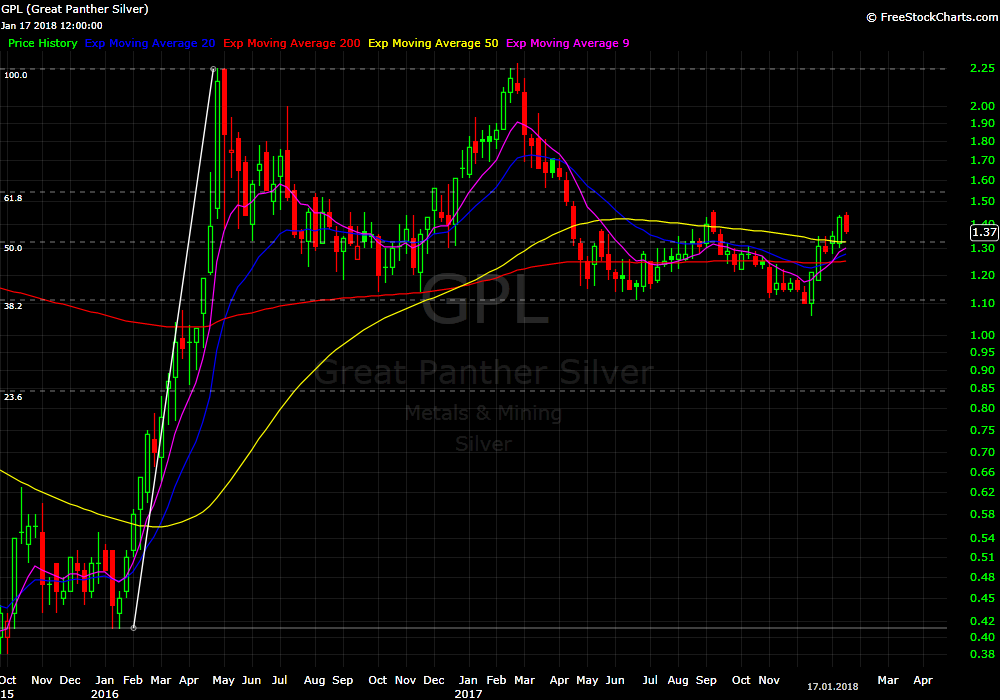Image resolution: width=1000 pixels, height=700 pixels.
Task: Click the current price tag 1.37
Action: (984, 233)
